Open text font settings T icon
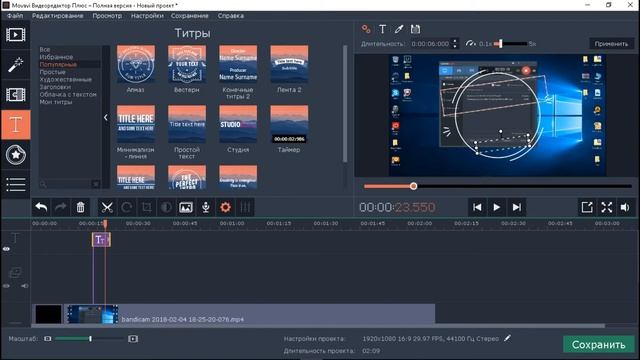Image resolution: width=640 pixels, height=360 pixels. pos(382,29)
